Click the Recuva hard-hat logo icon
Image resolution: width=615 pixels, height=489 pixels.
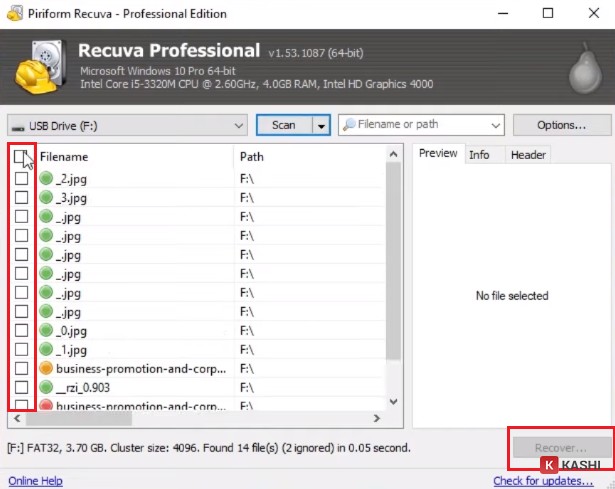point(39,67)
